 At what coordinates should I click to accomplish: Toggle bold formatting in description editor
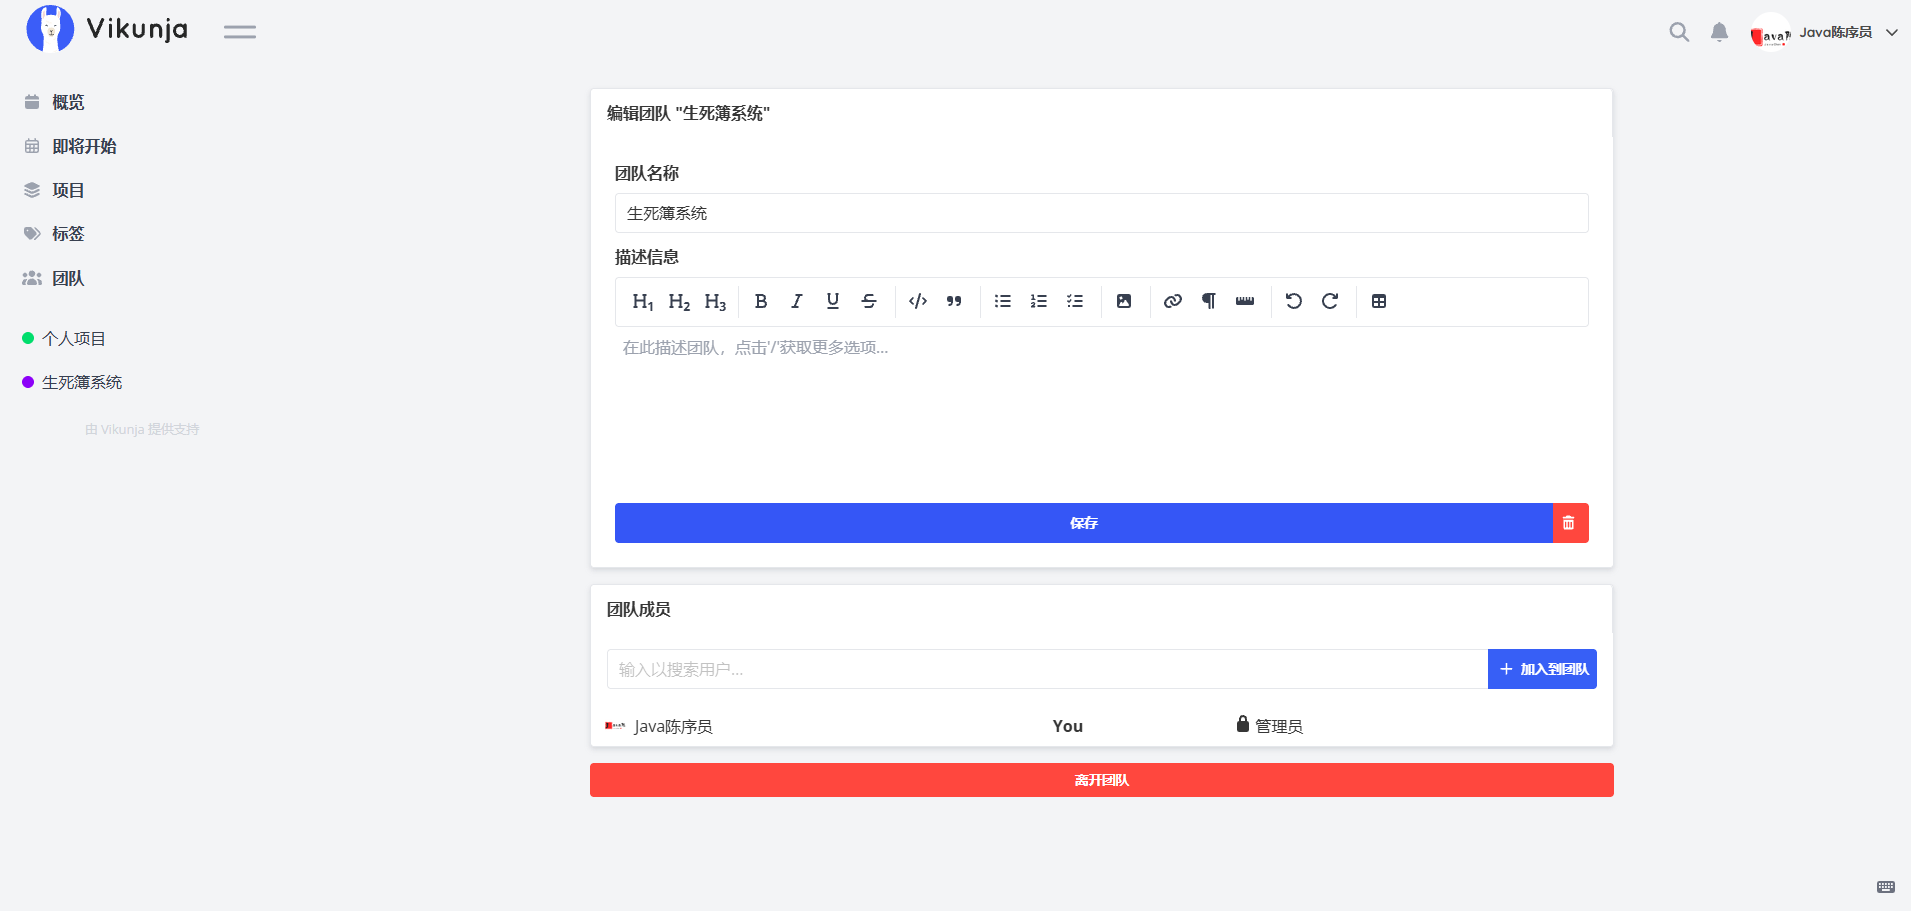click(761, 301)
